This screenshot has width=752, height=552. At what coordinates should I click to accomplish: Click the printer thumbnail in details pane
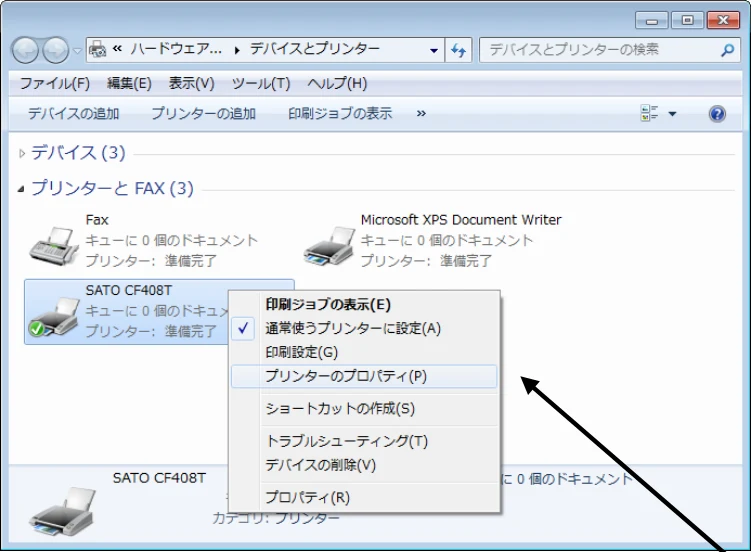[x=62, y=511]
